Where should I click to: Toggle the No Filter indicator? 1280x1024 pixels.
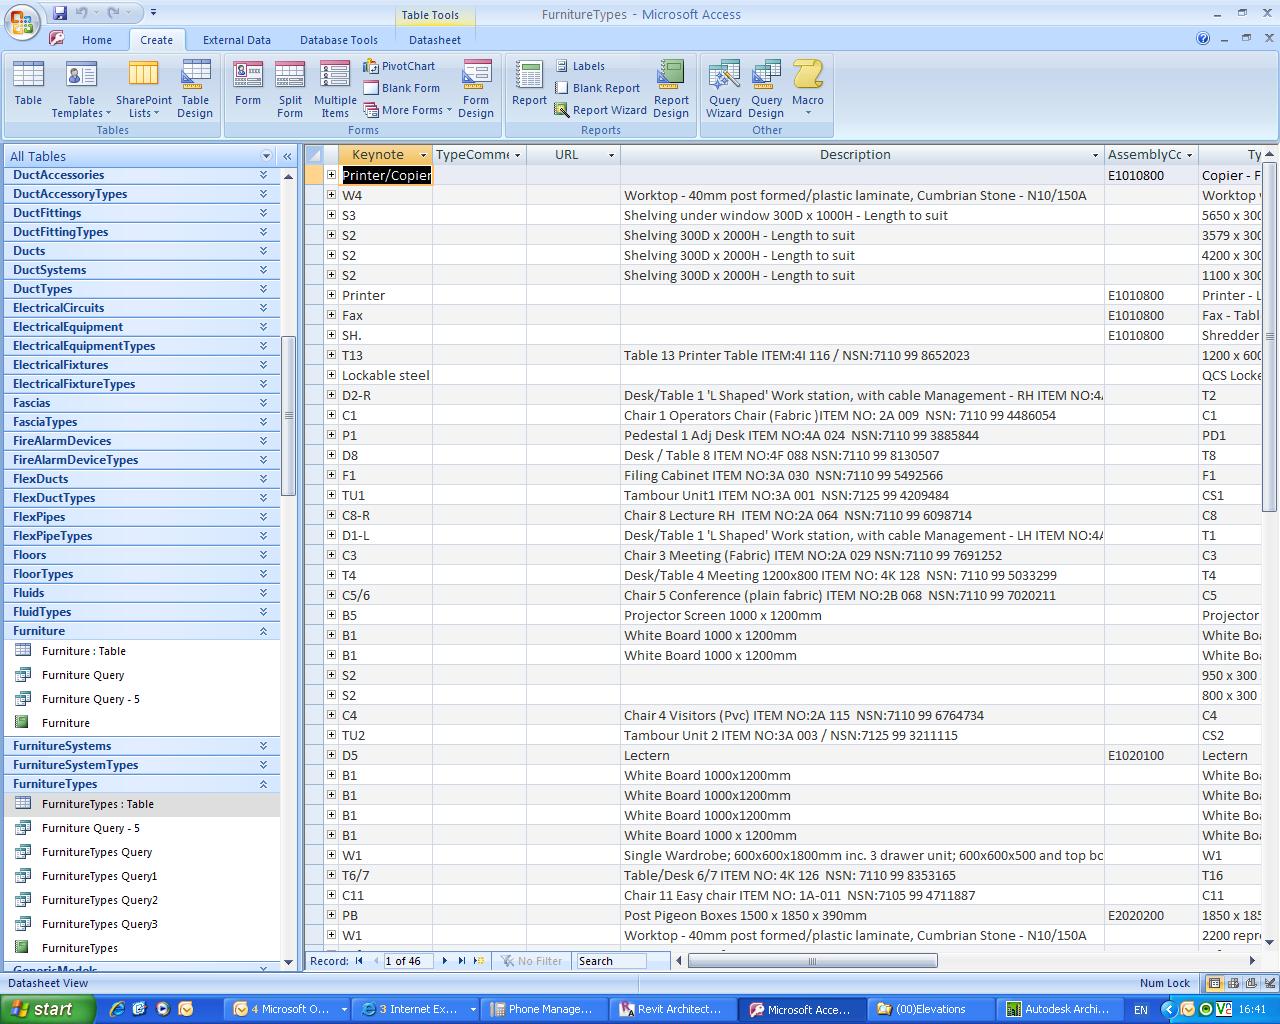pyautogui.click(x=531, y=961)
